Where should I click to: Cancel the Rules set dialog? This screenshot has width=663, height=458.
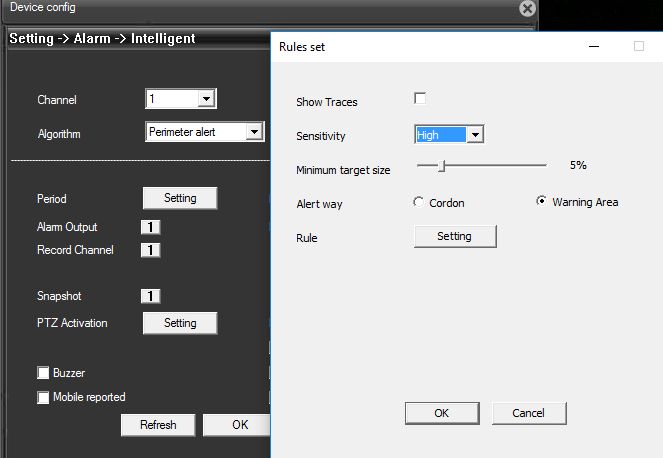point(528,413)
